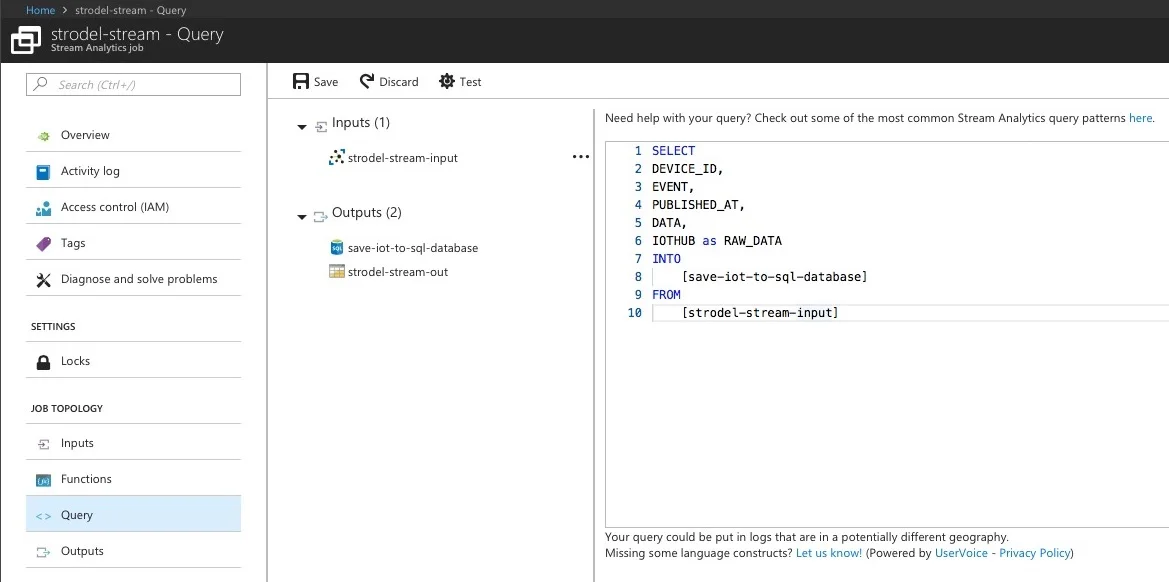1169x582 pixels.
Task: Open Diagnose and solve problems
Action: [x=133, y=279]
